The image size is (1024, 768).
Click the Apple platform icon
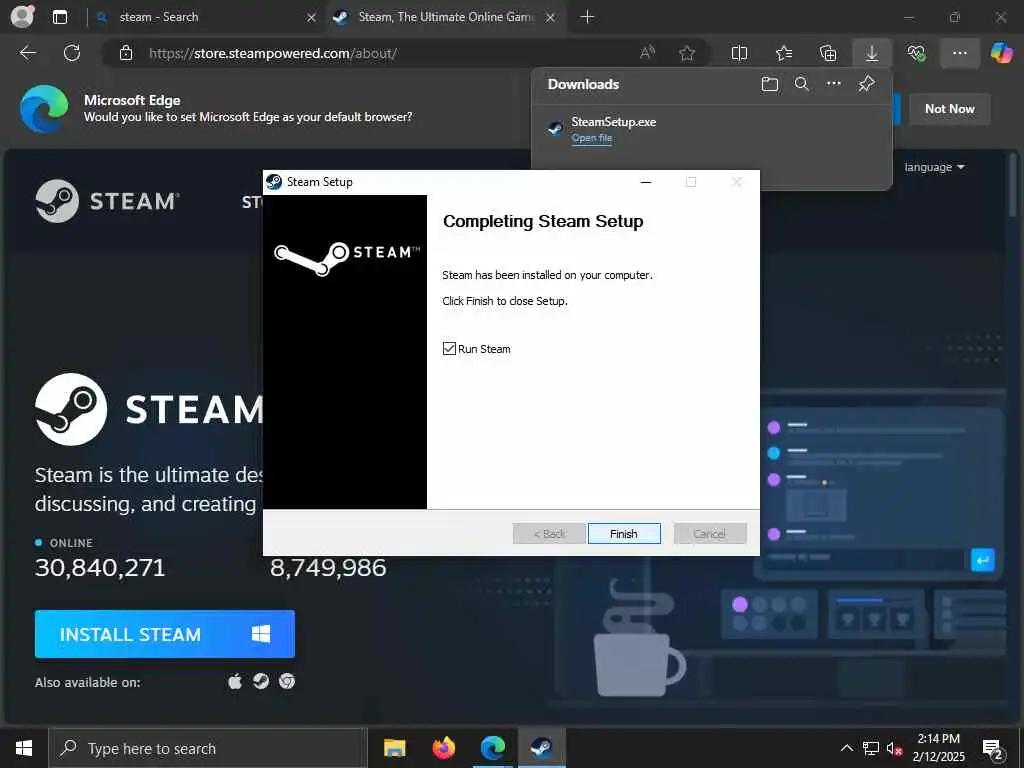coord(235,682)
